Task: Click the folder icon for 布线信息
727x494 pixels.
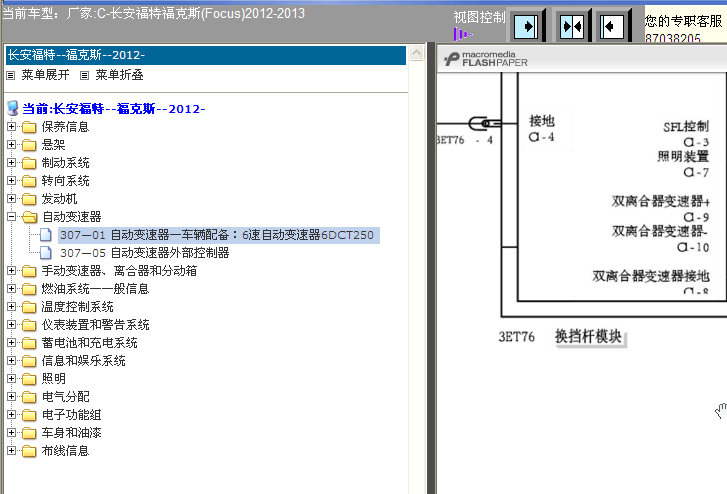Action: coord(29,451)
